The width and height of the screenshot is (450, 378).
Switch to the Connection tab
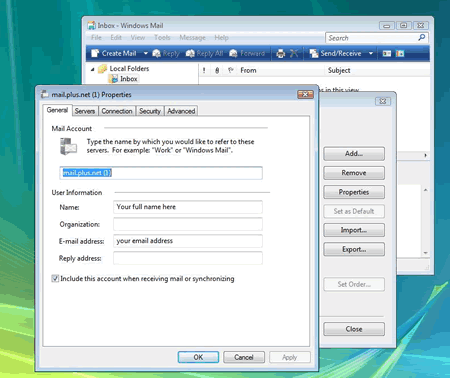click(x=117, y=111)
